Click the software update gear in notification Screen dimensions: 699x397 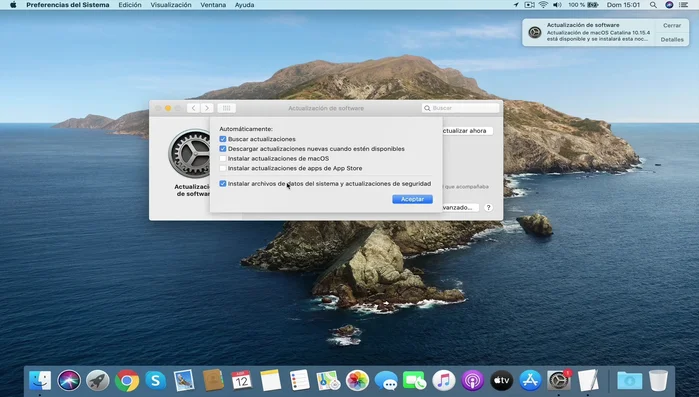535,32
